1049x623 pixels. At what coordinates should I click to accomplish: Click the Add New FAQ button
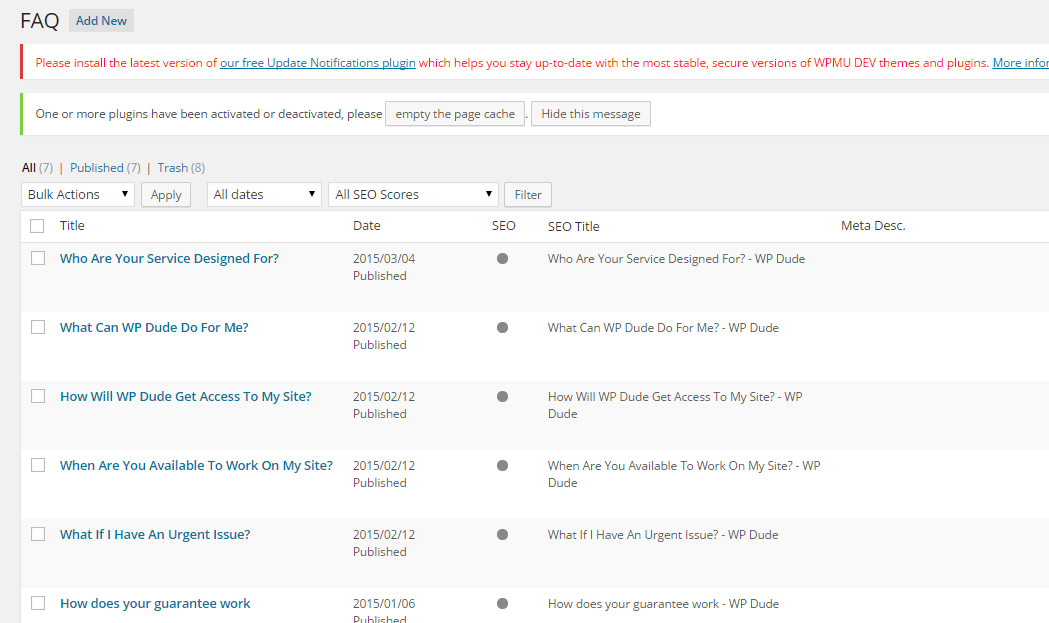[x=101, y=21]
